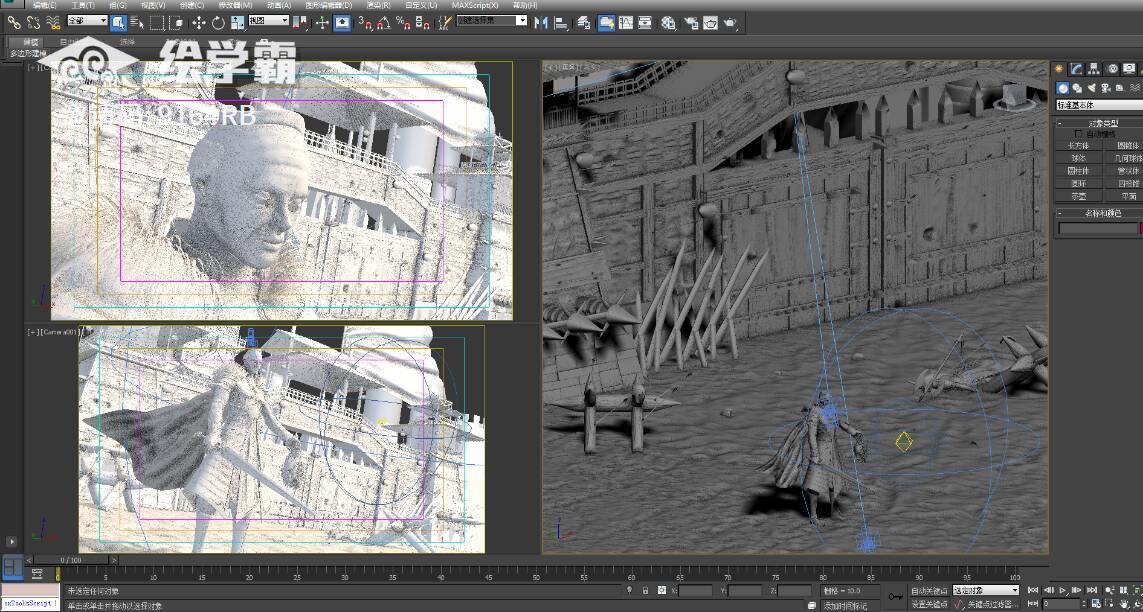Image resolution: width=1143 pixels, height=612 pixels.
Task: Toggle Angle Snap
Action: [384, 23]
